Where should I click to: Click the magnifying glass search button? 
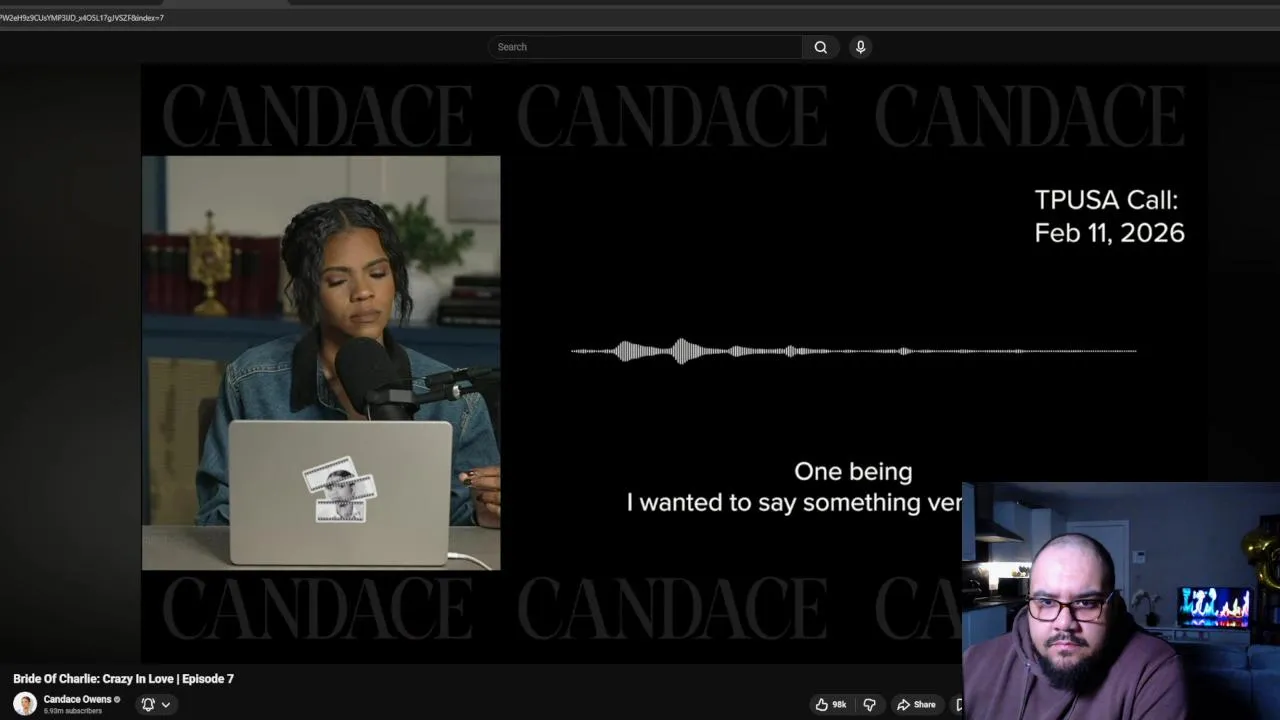[820, 47]
